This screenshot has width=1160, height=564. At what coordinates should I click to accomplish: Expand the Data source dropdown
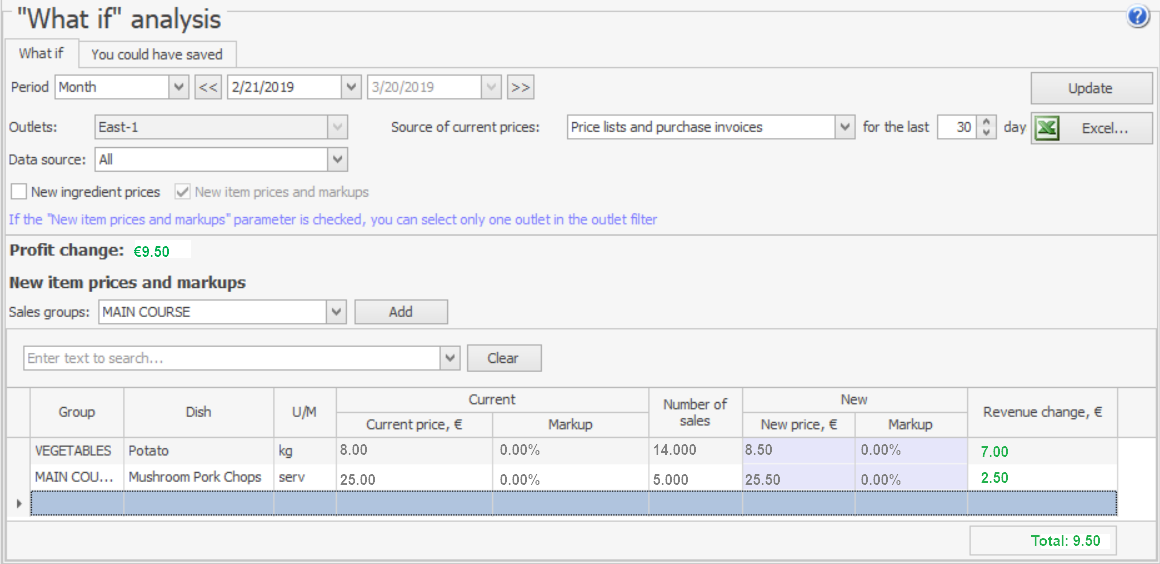[337, 159]
